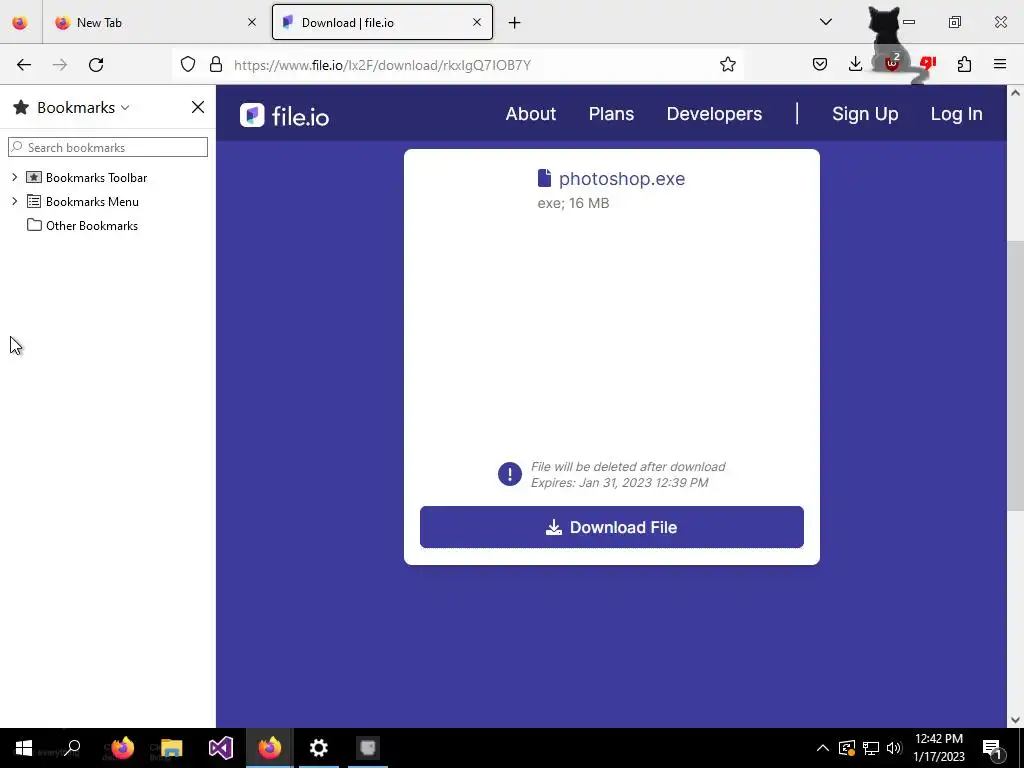
Task: Bookmark this page with the star icon
Action: point(728,64)
